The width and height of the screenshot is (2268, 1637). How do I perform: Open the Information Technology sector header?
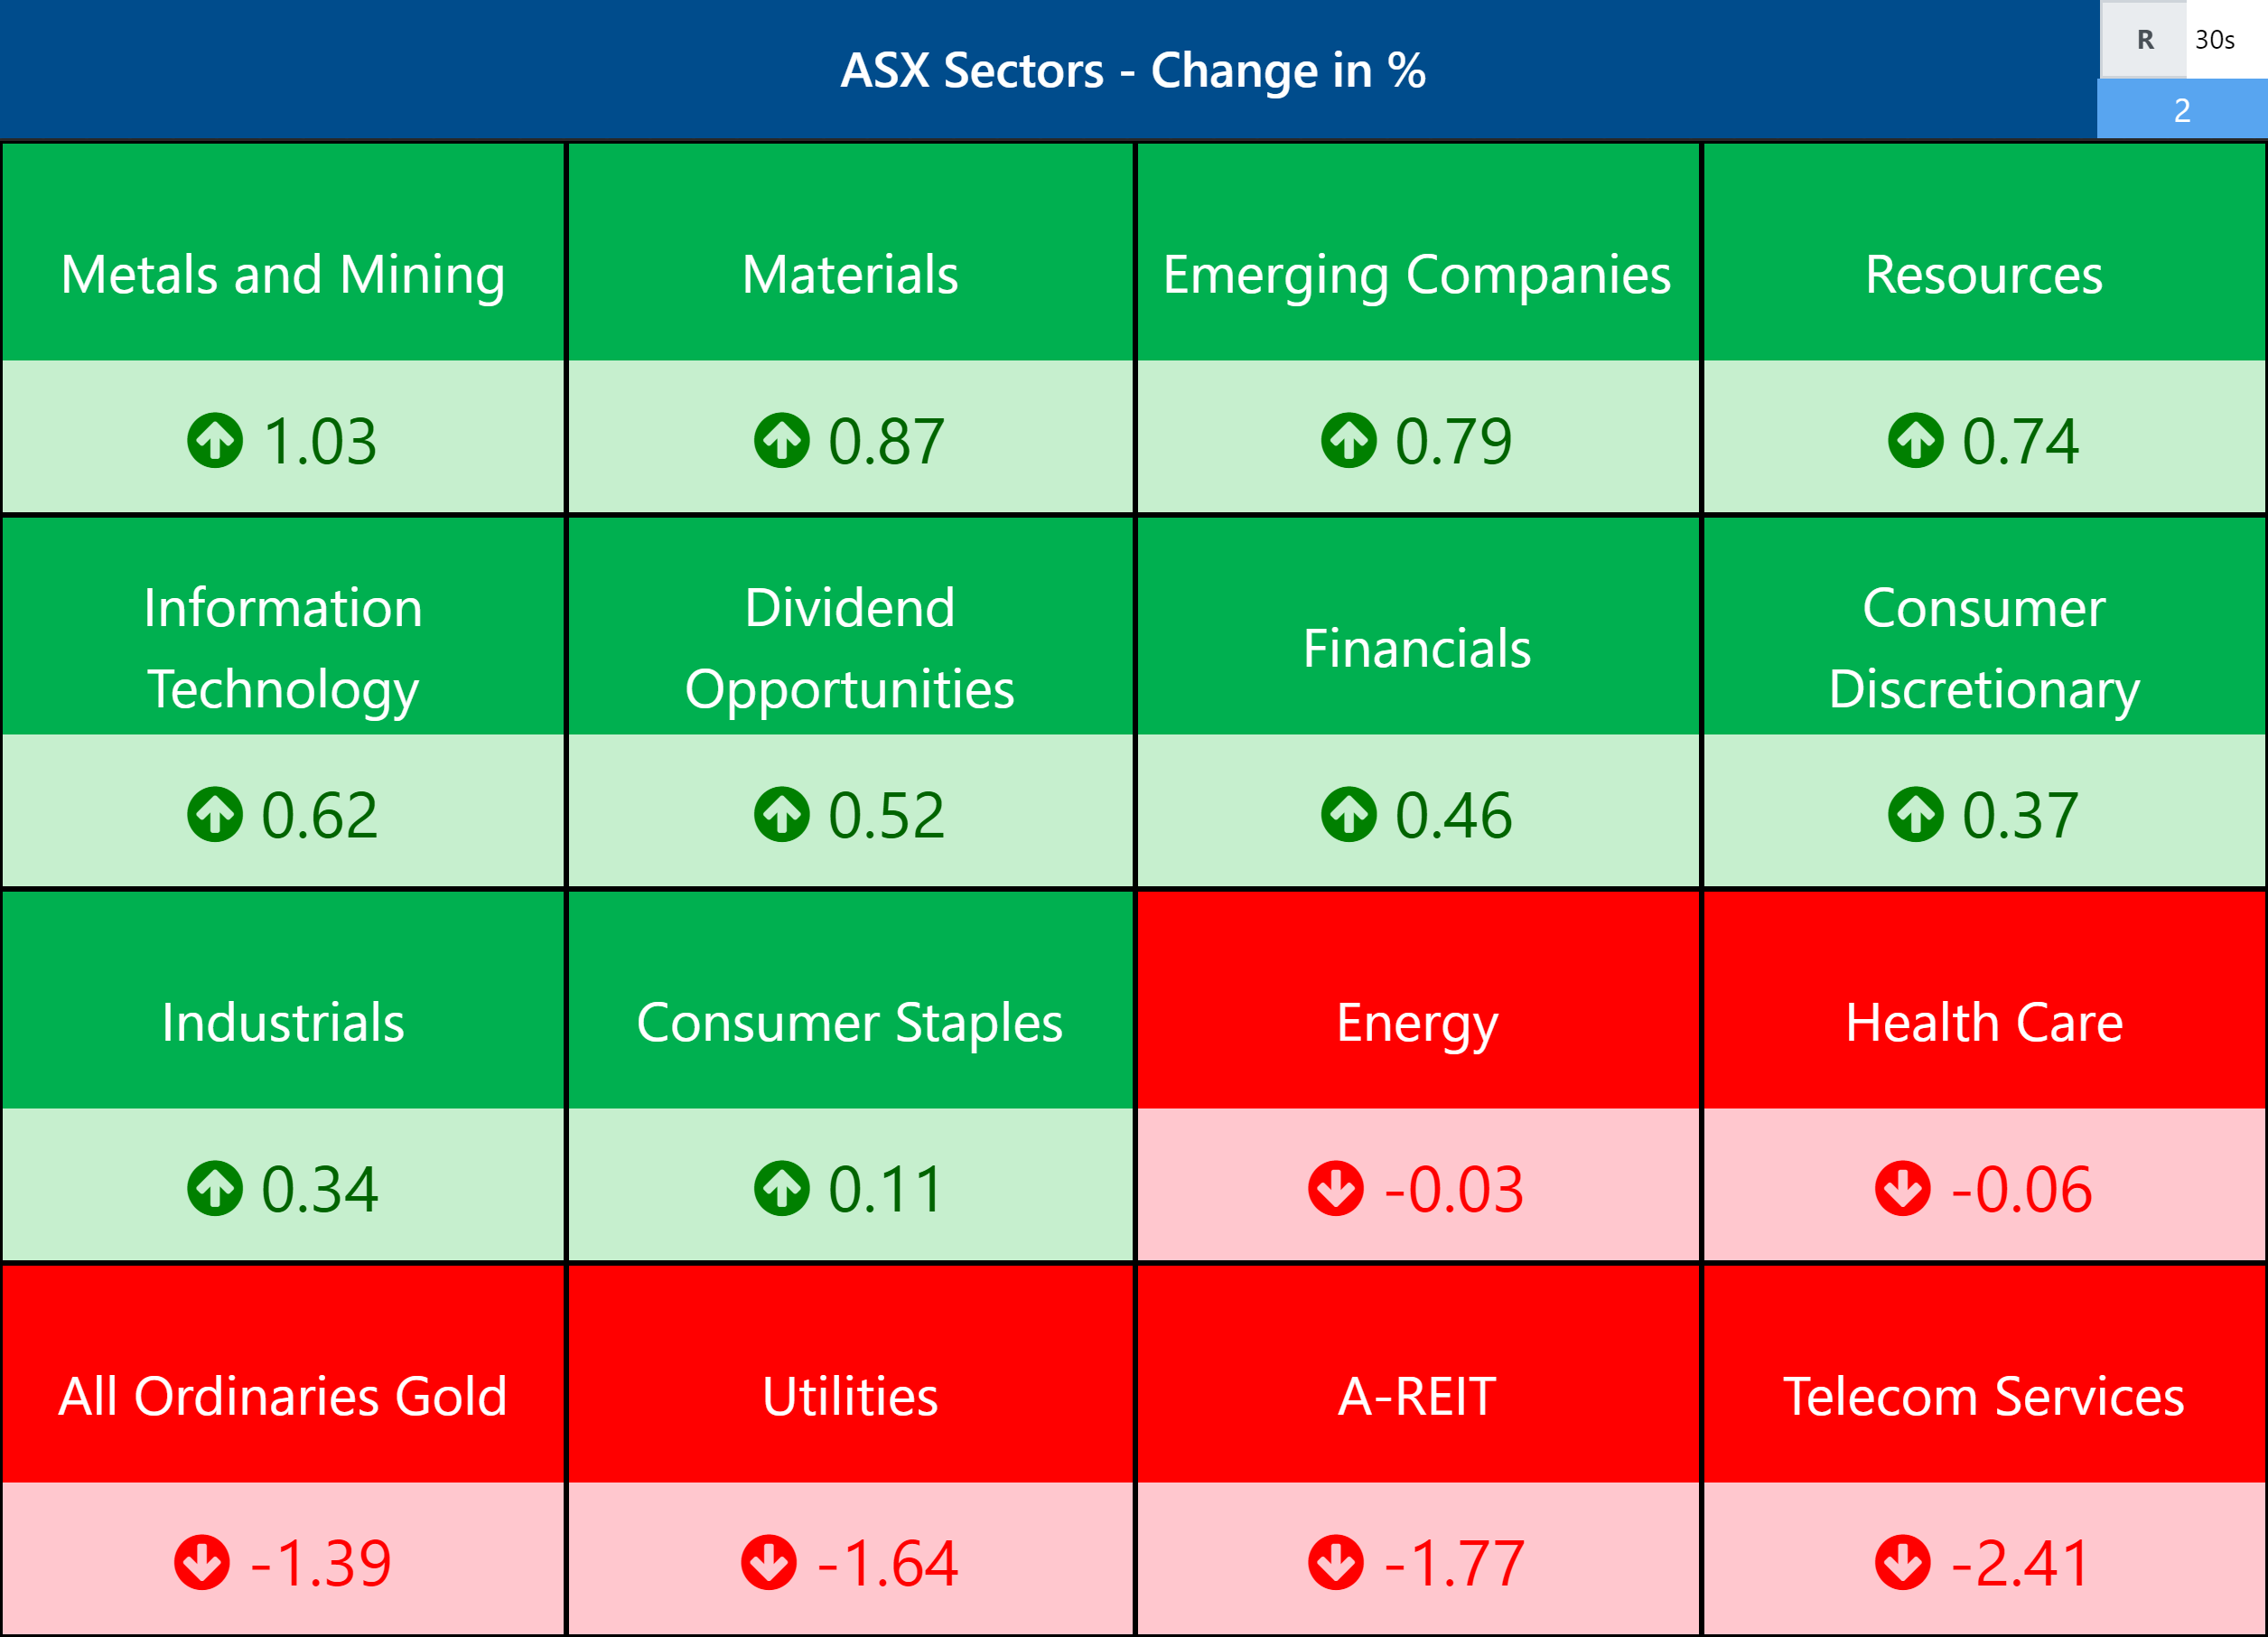[x=283, y=647]
